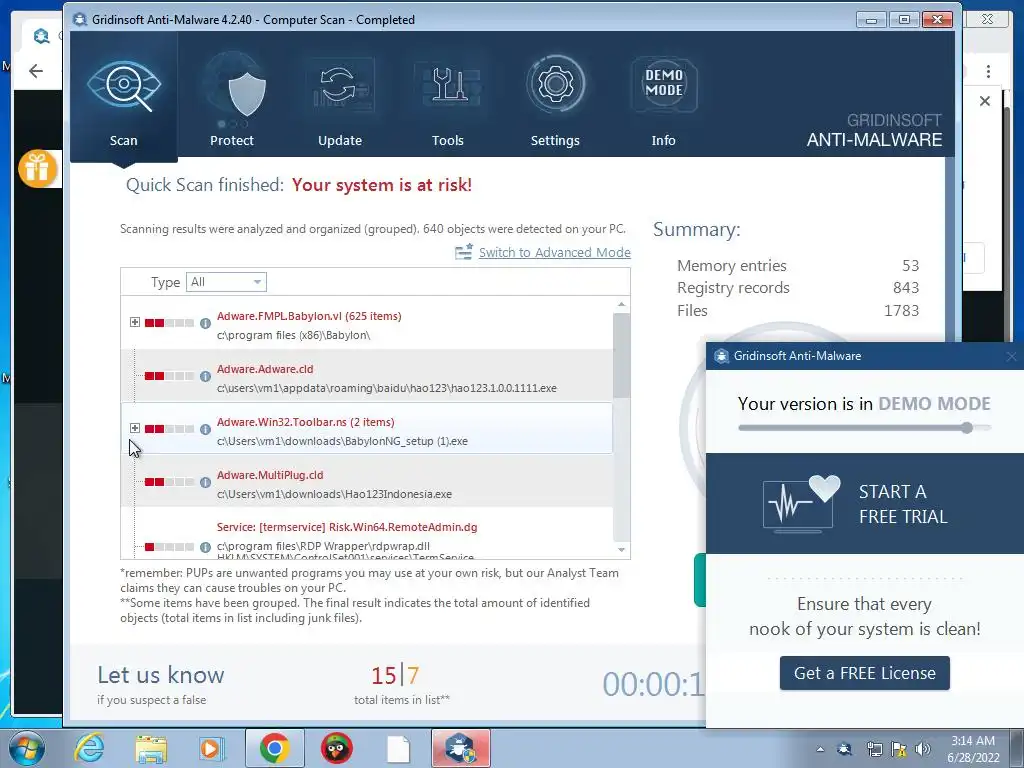Viewport: 1024px width, 768px height.
Task: Open the Action Center flag icon
Action: coord(899,749)
